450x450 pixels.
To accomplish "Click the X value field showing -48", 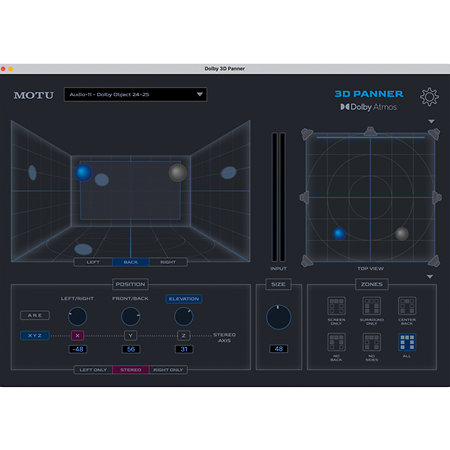I will pos(78,349).
